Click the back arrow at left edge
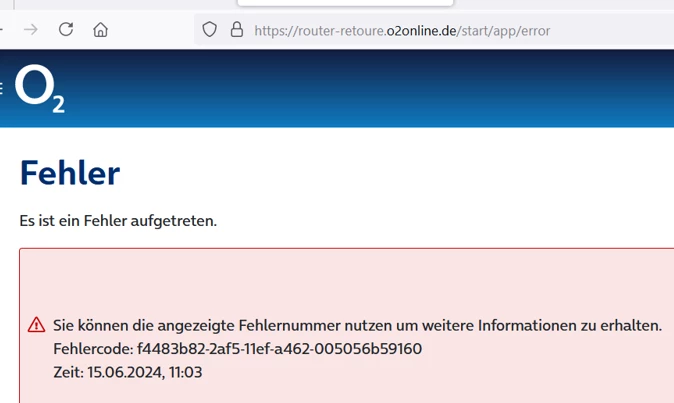Image resolution: width=674 pixels, height=403 pixels. [x=3, y=30]
